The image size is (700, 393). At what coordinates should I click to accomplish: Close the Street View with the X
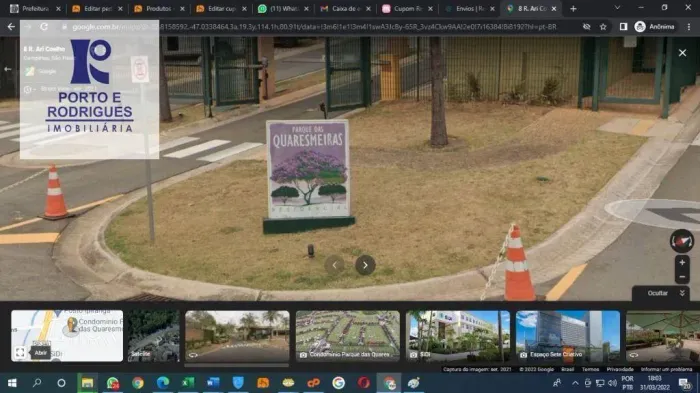(x=683, y=53)
